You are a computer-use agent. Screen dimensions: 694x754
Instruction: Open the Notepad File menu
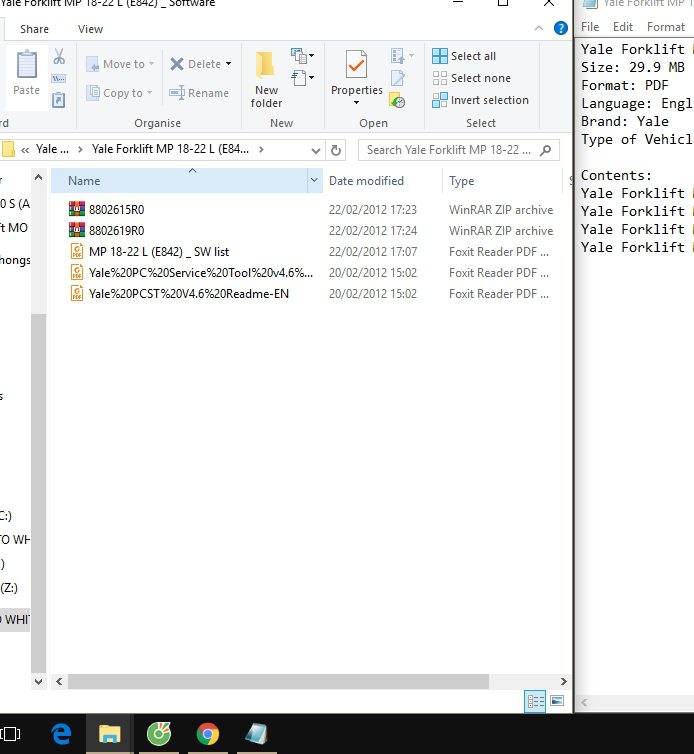(590, 27)
